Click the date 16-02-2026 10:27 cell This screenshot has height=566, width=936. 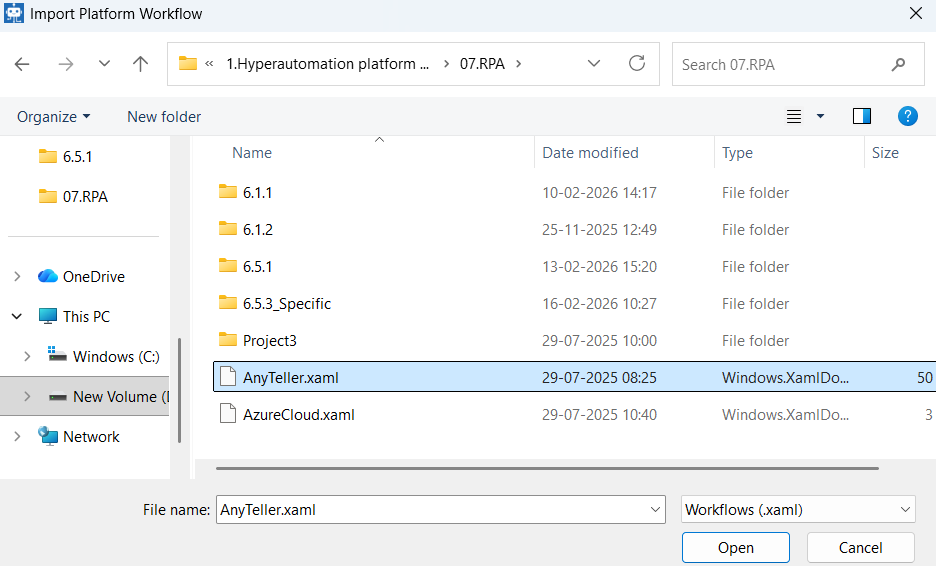(x=599, y=304)
